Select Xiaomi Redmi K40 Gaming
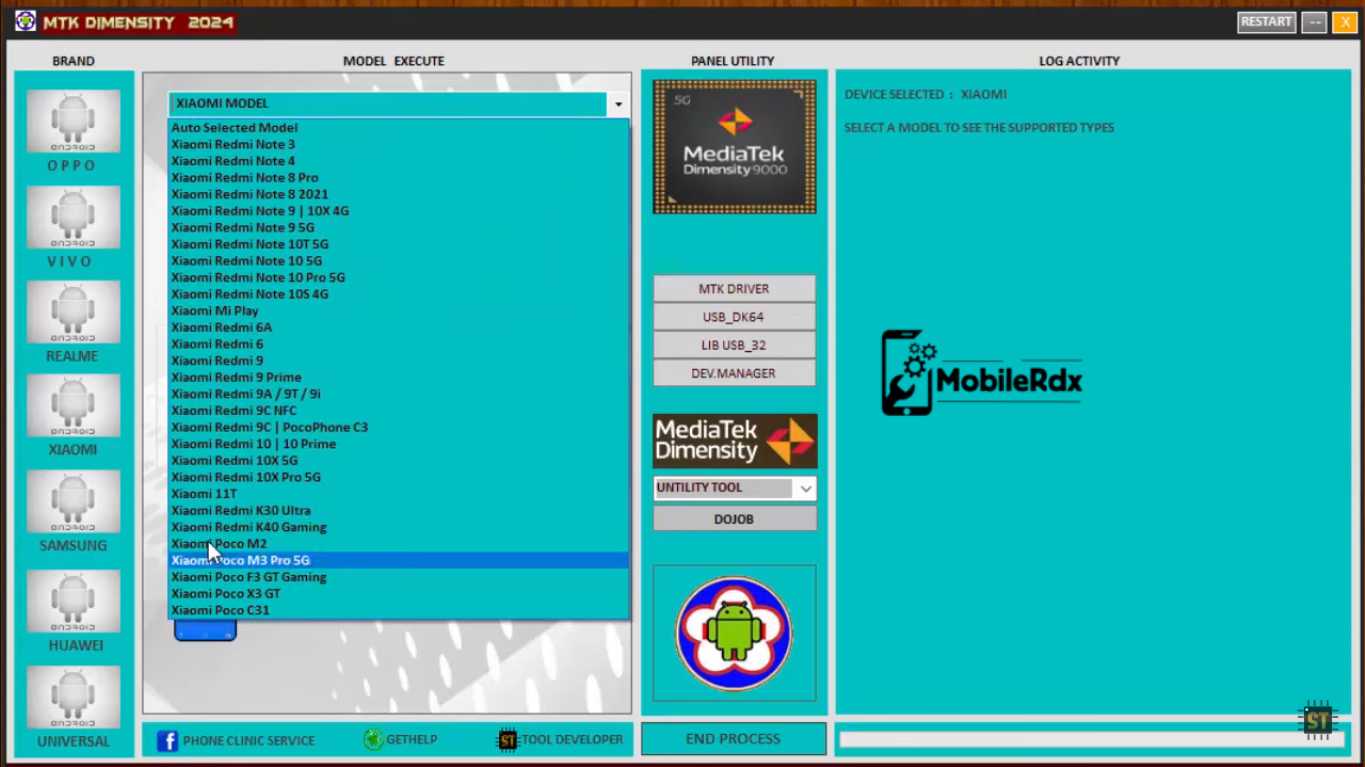Image resolution: width=1365 pixels, height=767 pixels. click(398, 528)
